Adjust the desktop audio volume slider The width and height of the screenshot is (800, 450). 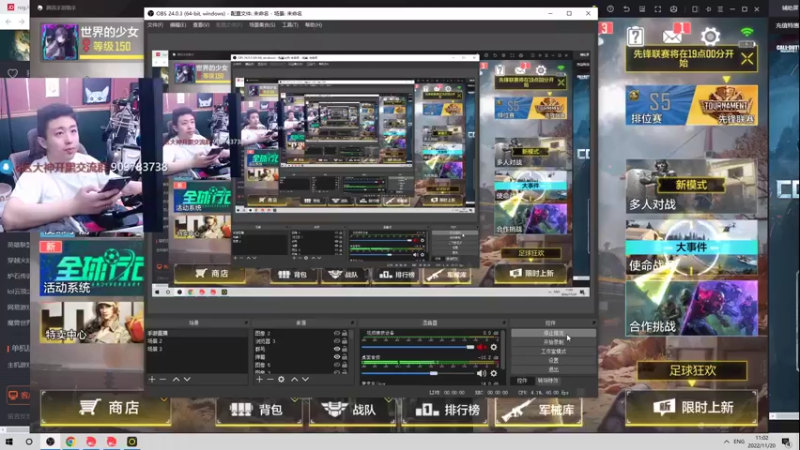(418, 373)
